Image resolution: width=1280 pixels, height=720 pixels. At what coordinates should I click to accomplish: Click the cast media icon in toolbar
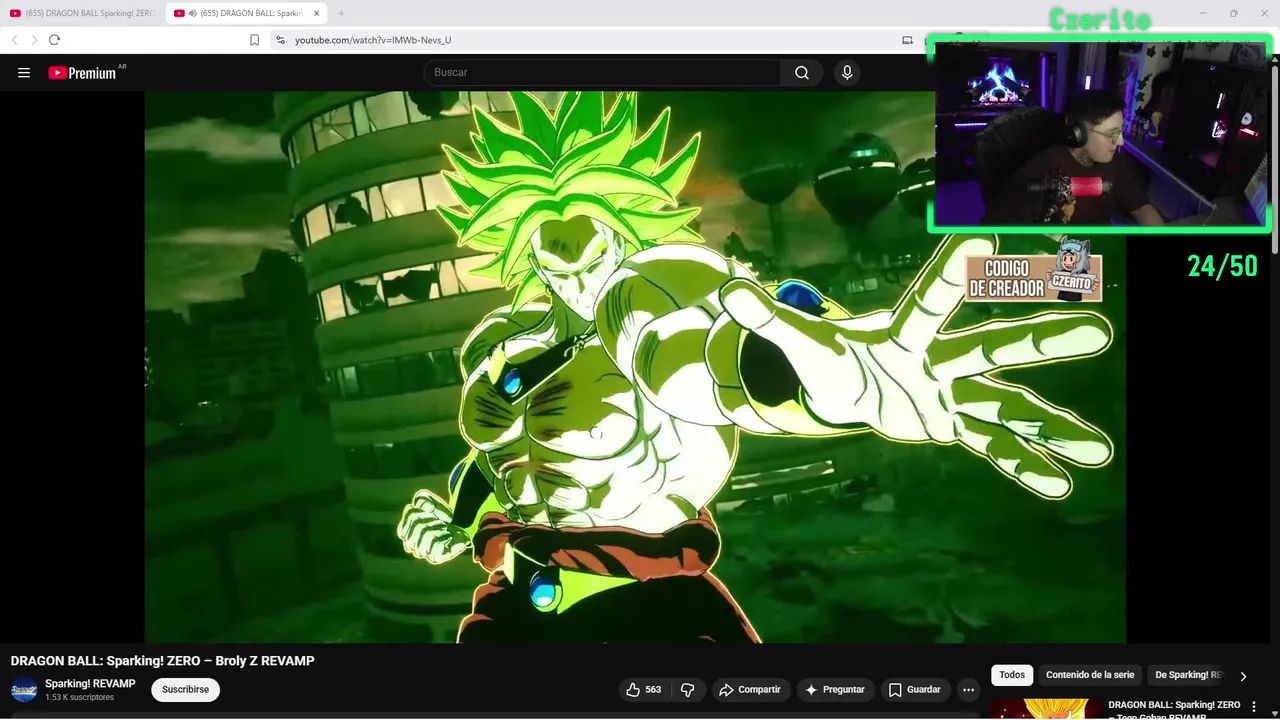click(x=907, y=40)
